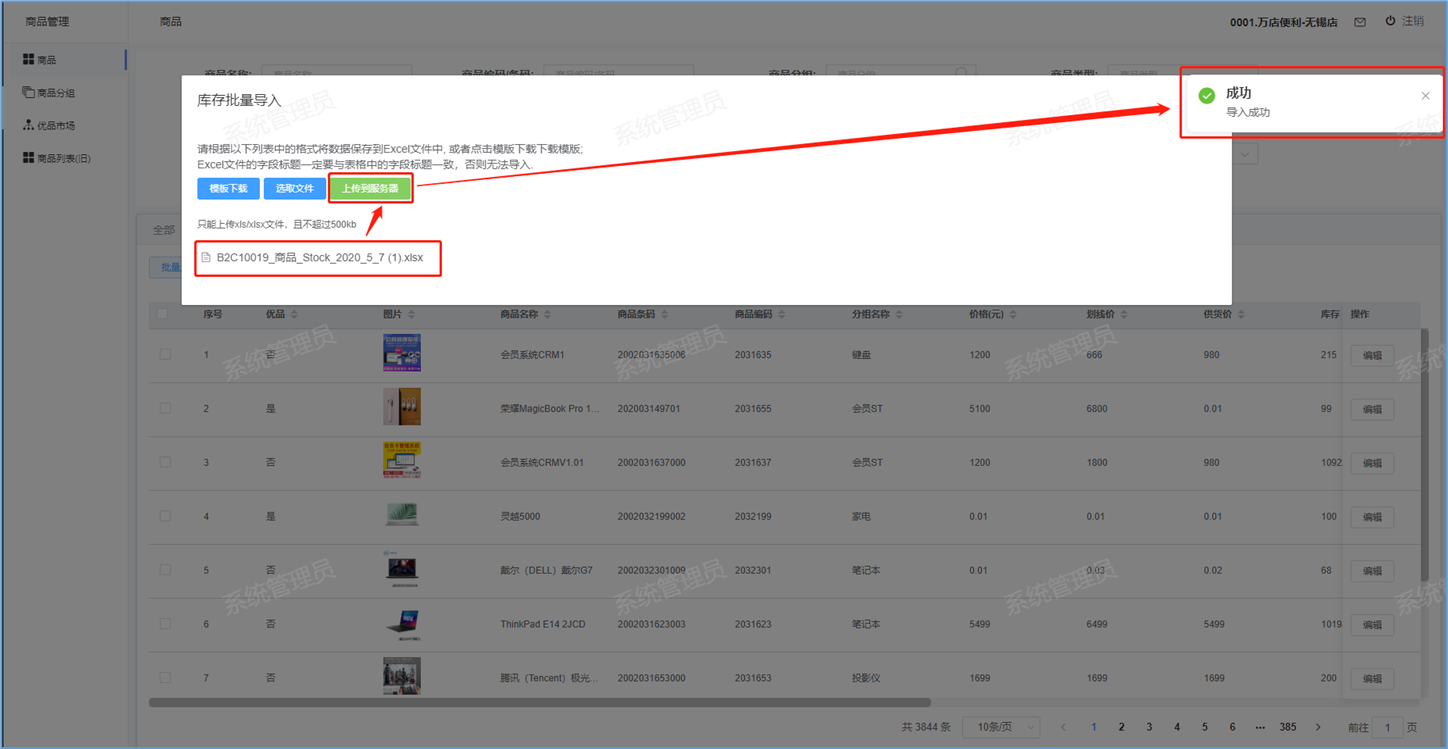Viewport: 1448px width, 749px height.
Task: Click 编辑 for 会员系统CRMV1.01
Action: [x=1372, y=463]
